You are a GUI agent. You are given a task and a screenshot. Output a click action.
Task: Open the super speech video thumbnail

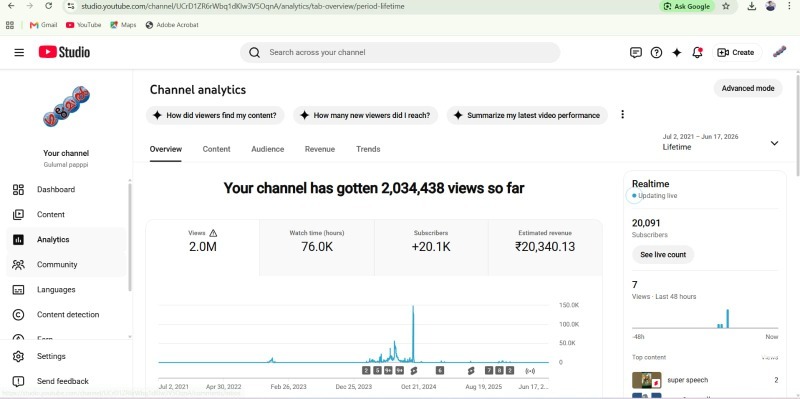pyautogui.click(x=646, y=380)
